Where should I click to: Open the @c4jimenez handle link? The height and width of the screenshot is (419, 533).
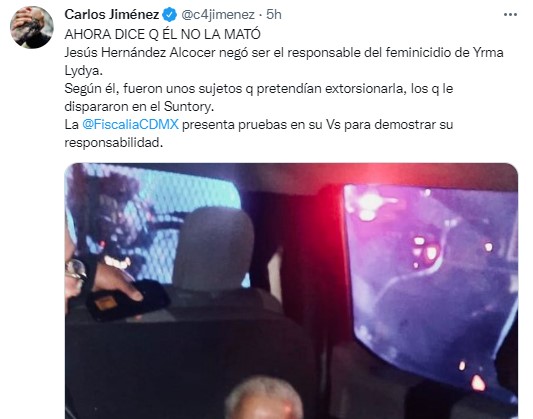coord(218,15)
